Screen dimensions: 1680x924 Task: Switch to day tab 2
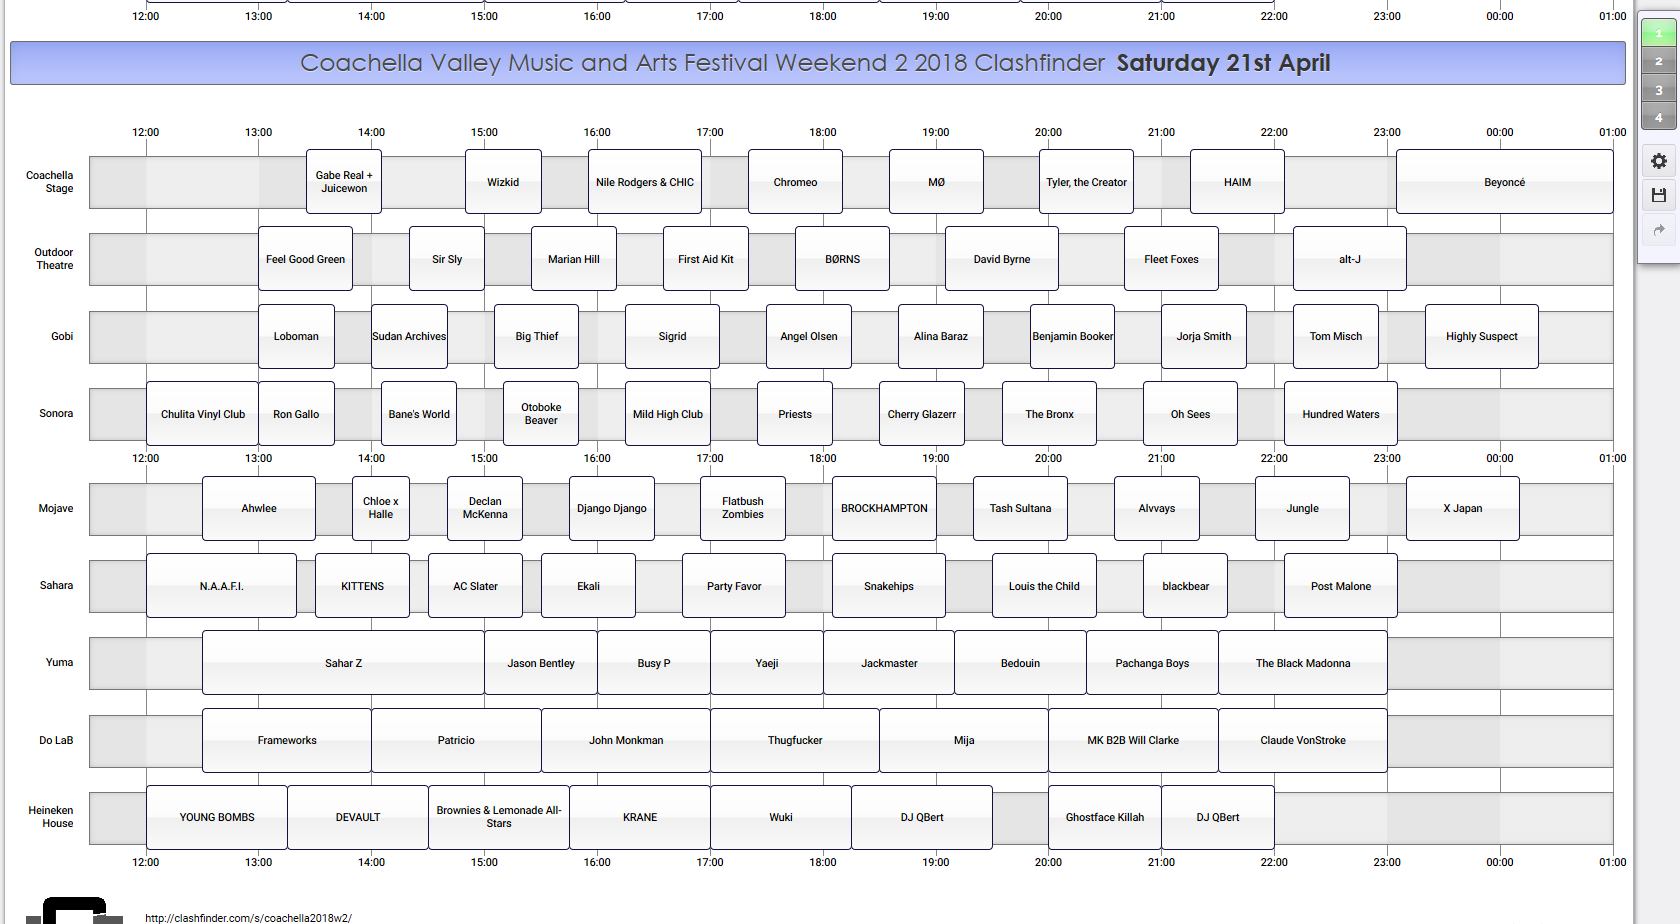click(x=1659, y=61)
